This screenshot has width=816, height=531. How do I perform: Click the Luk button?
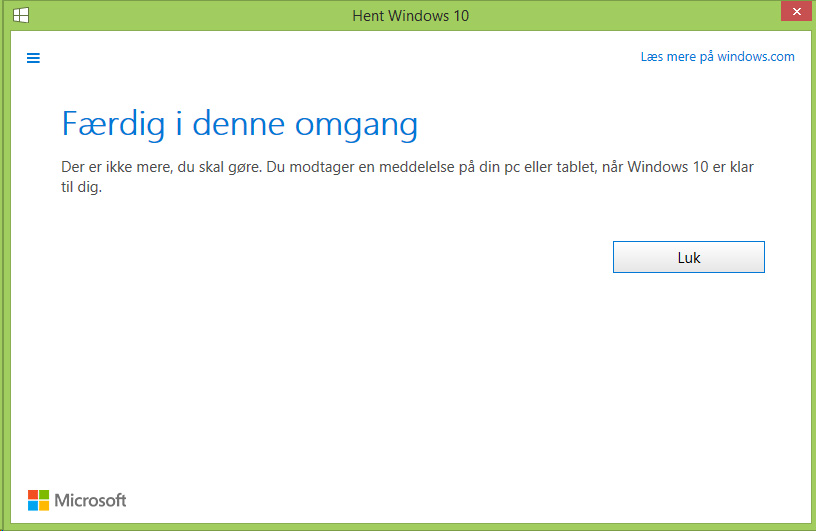[688, 257]
